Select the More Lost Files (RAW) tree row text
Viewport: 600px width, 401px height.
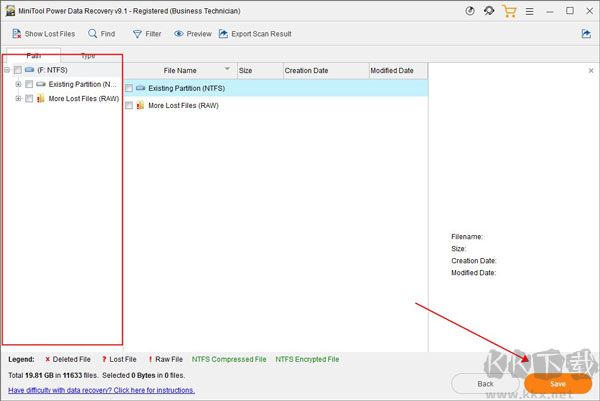coord(84,99)
